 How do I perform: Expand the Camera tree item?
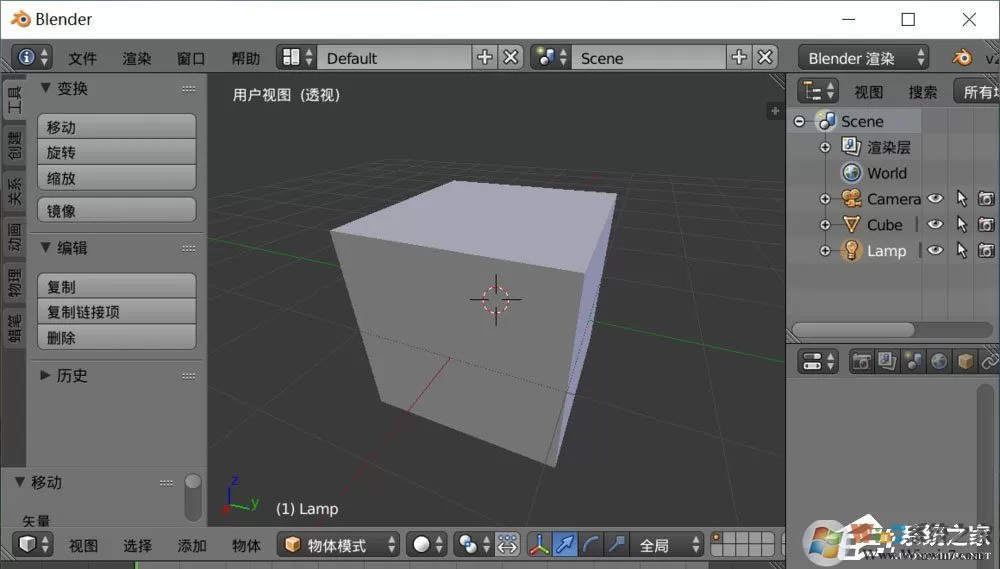(x=825, y=199)
